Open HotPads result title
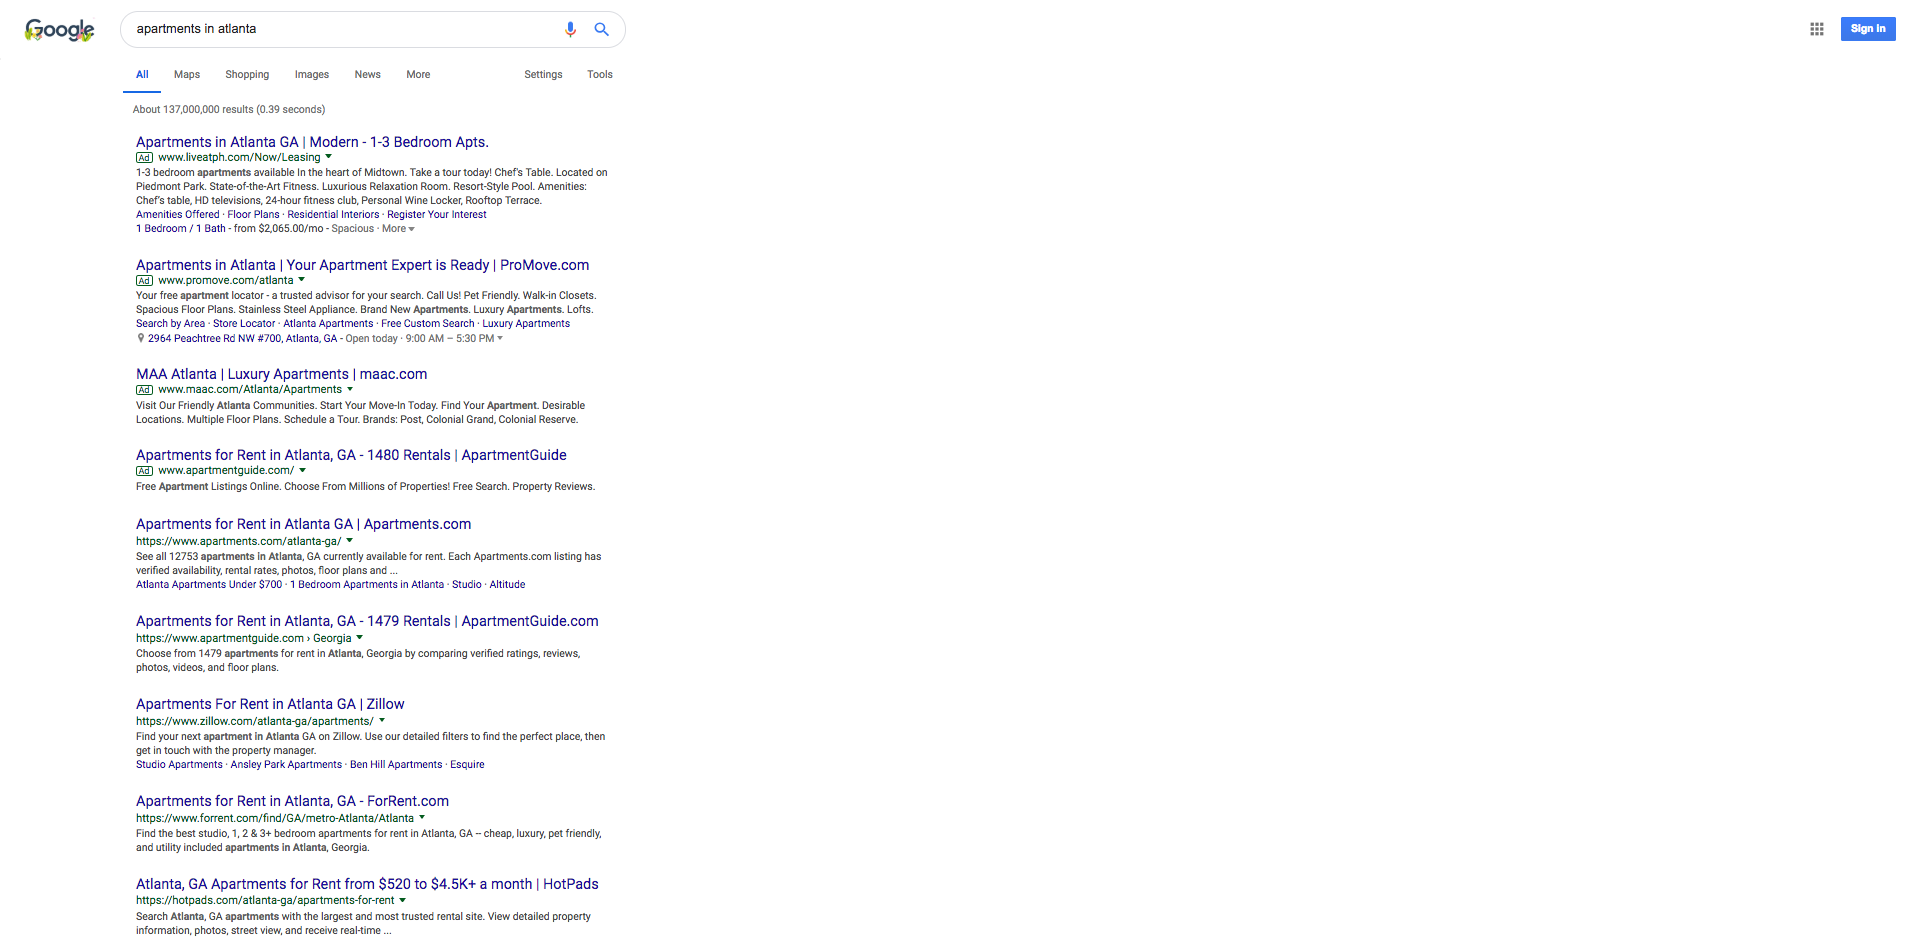This screenshot has height=949, width=1920. click(x=367, y=884)
